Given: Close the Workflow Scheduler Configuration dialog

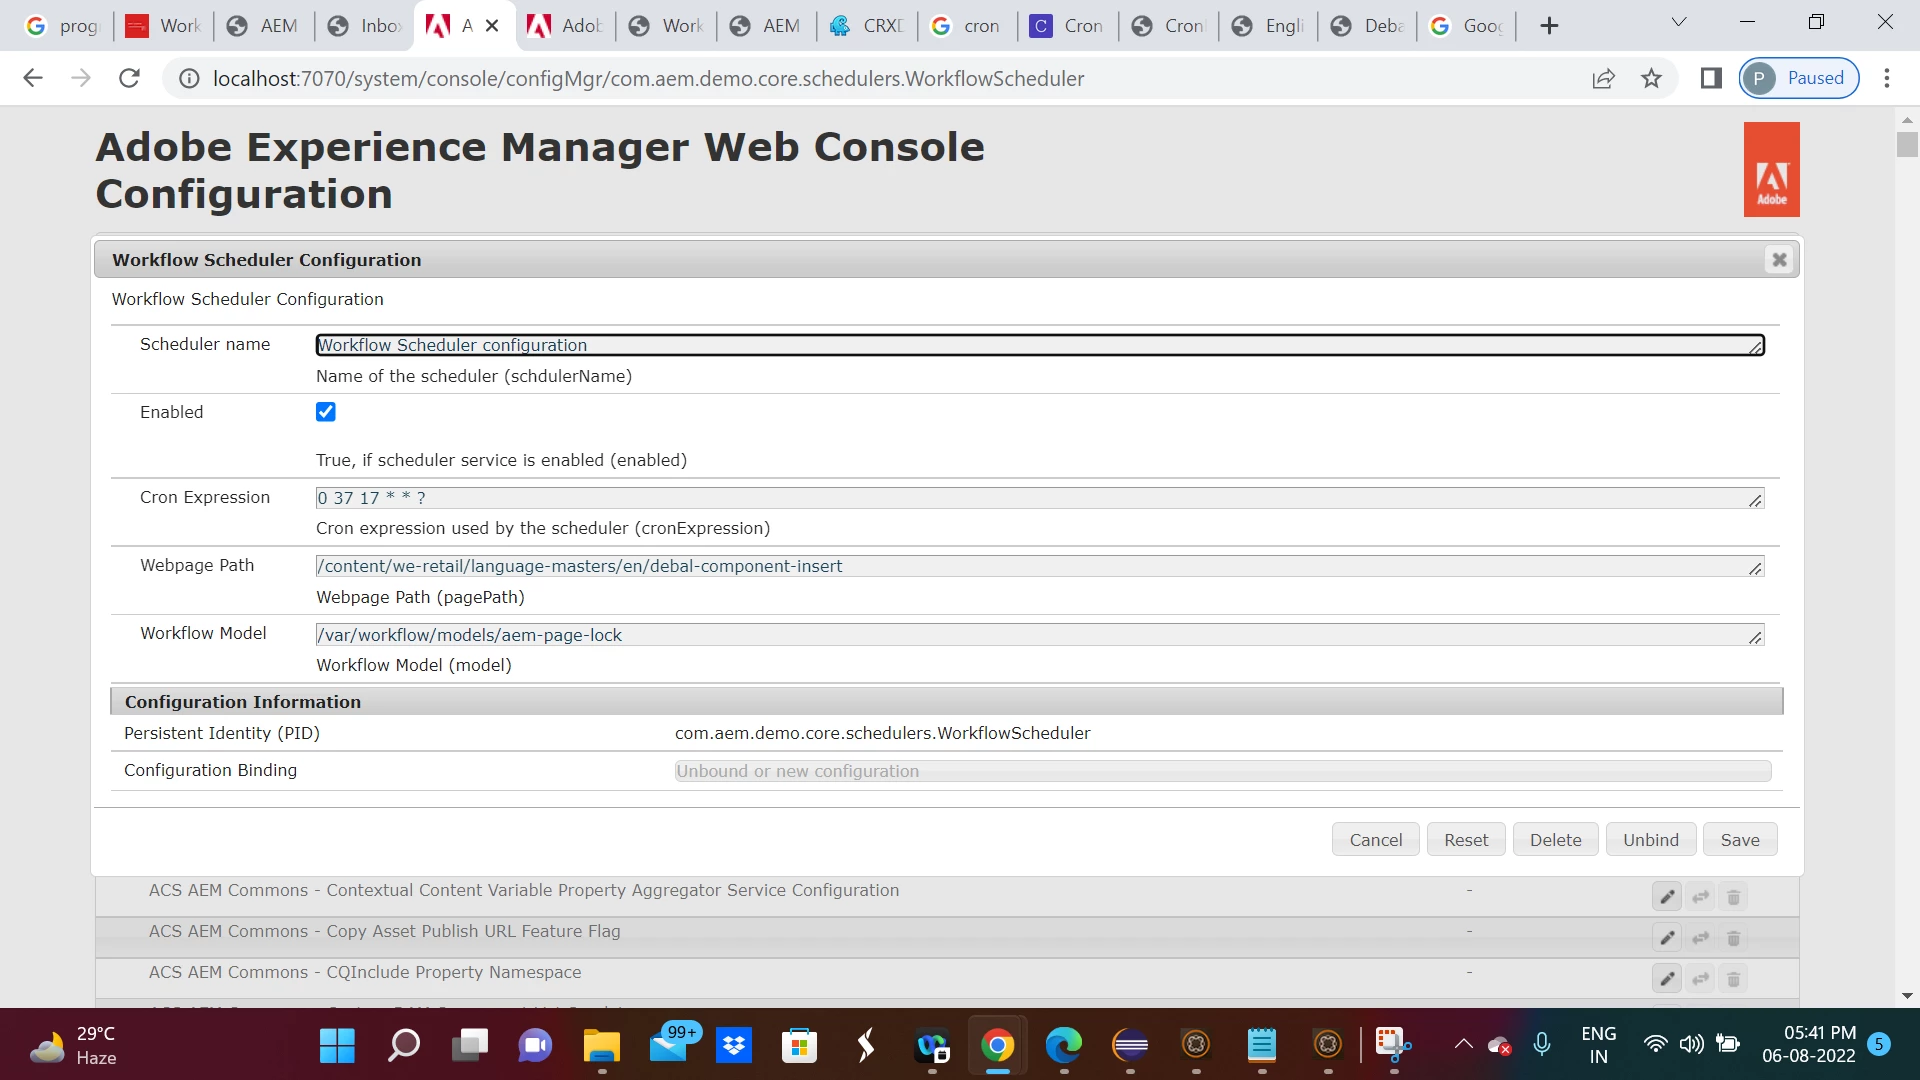Looking at the screenshot, I should [x=1779, y=260].
